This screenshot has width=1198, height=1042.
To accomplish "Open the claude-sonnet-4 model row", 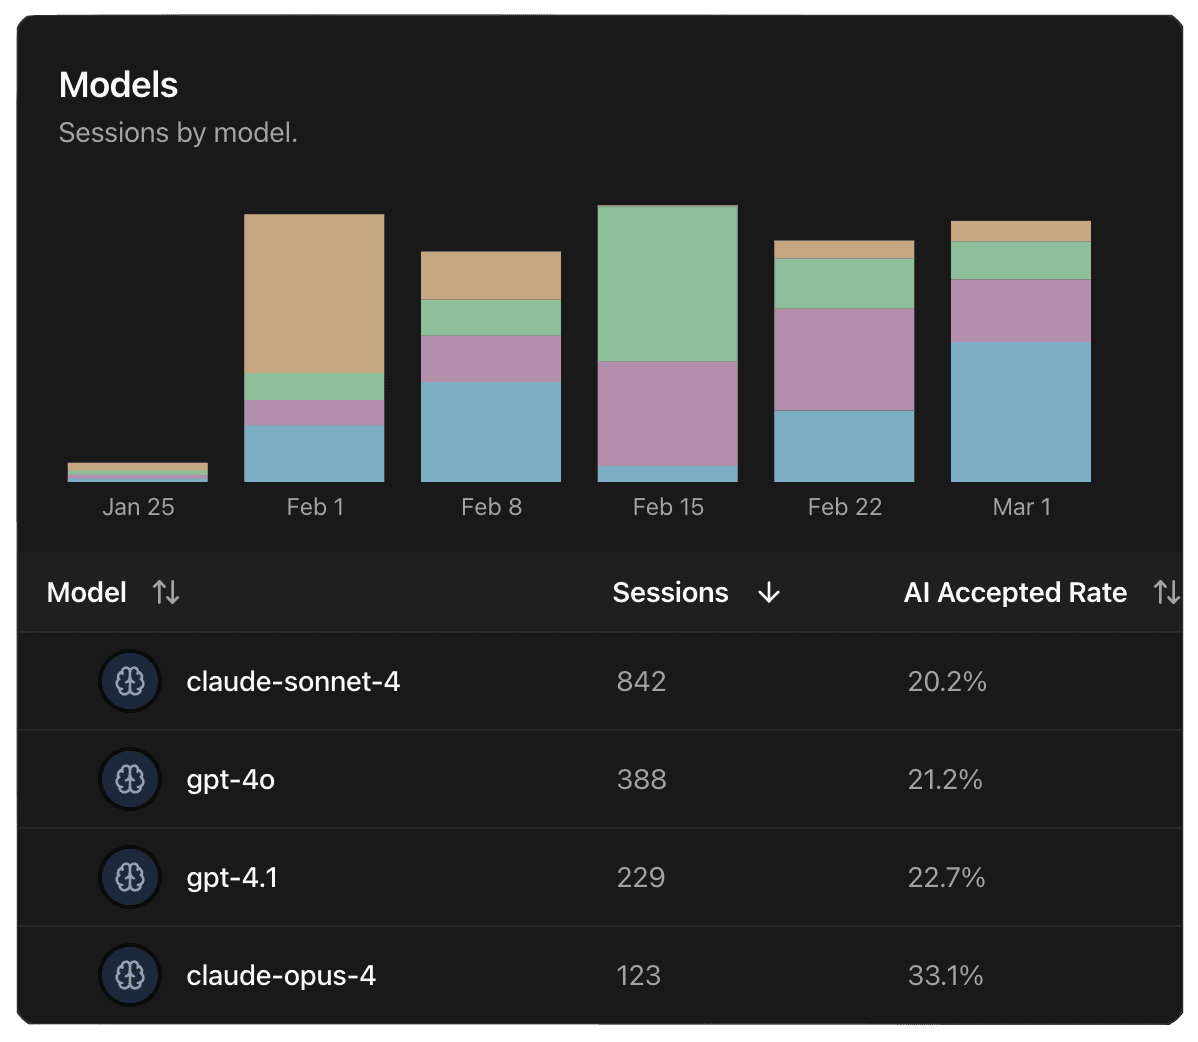I will coord(293,682).
